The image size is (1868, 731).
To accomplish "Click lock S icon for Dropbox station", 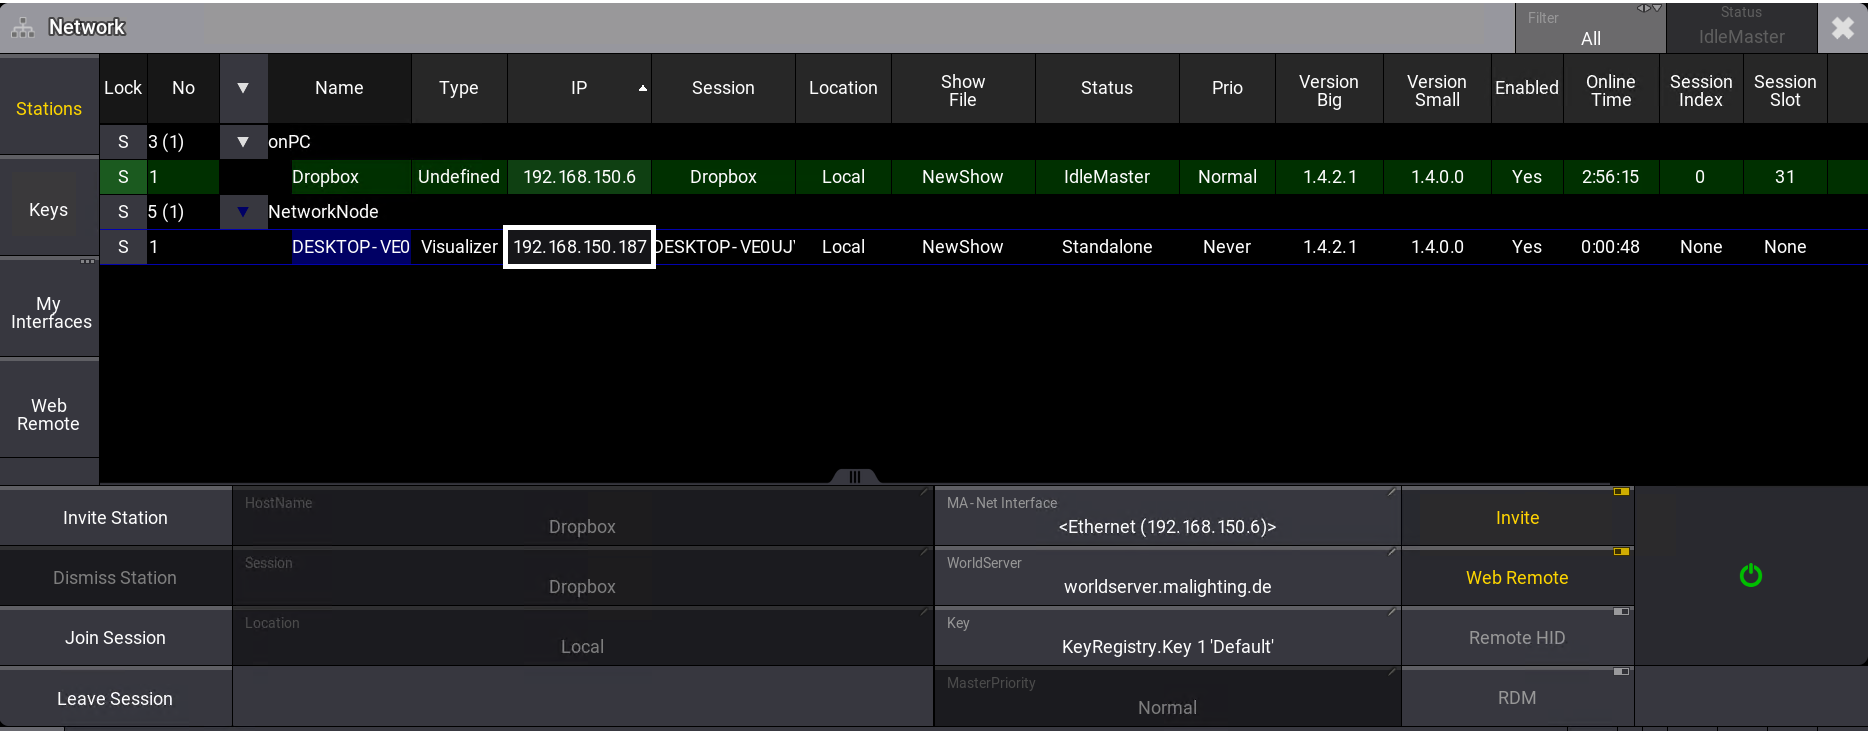I will (x=123, y=177).
